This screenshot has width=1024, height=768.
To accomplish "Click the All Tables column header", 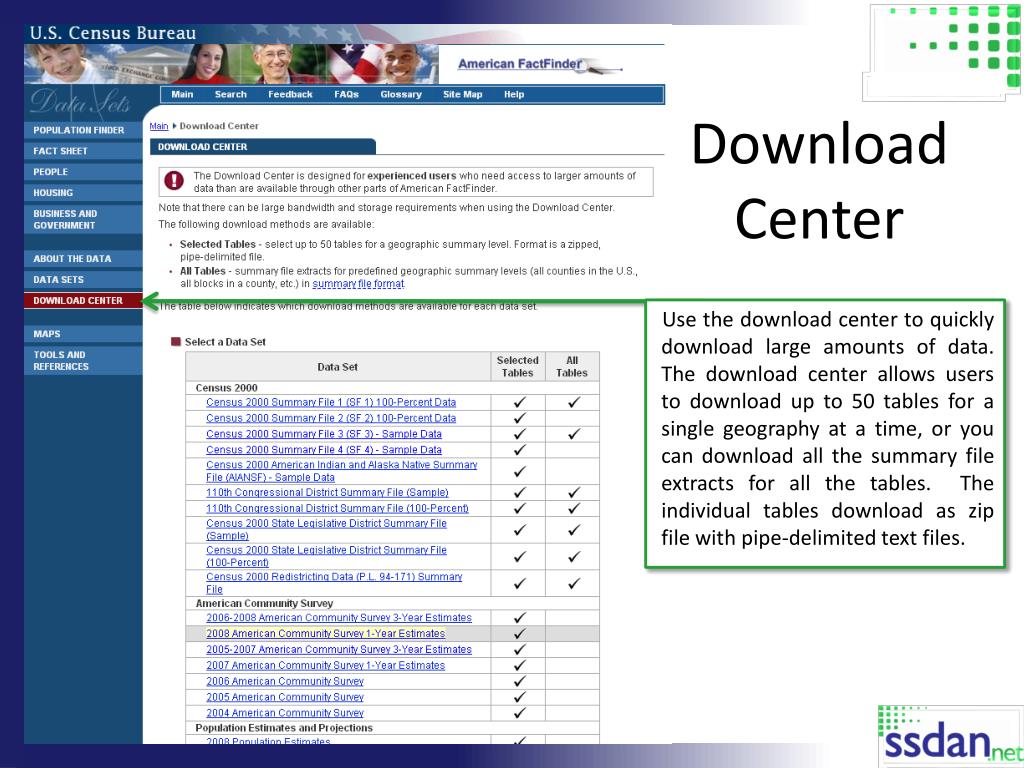I will click(571, 366).
